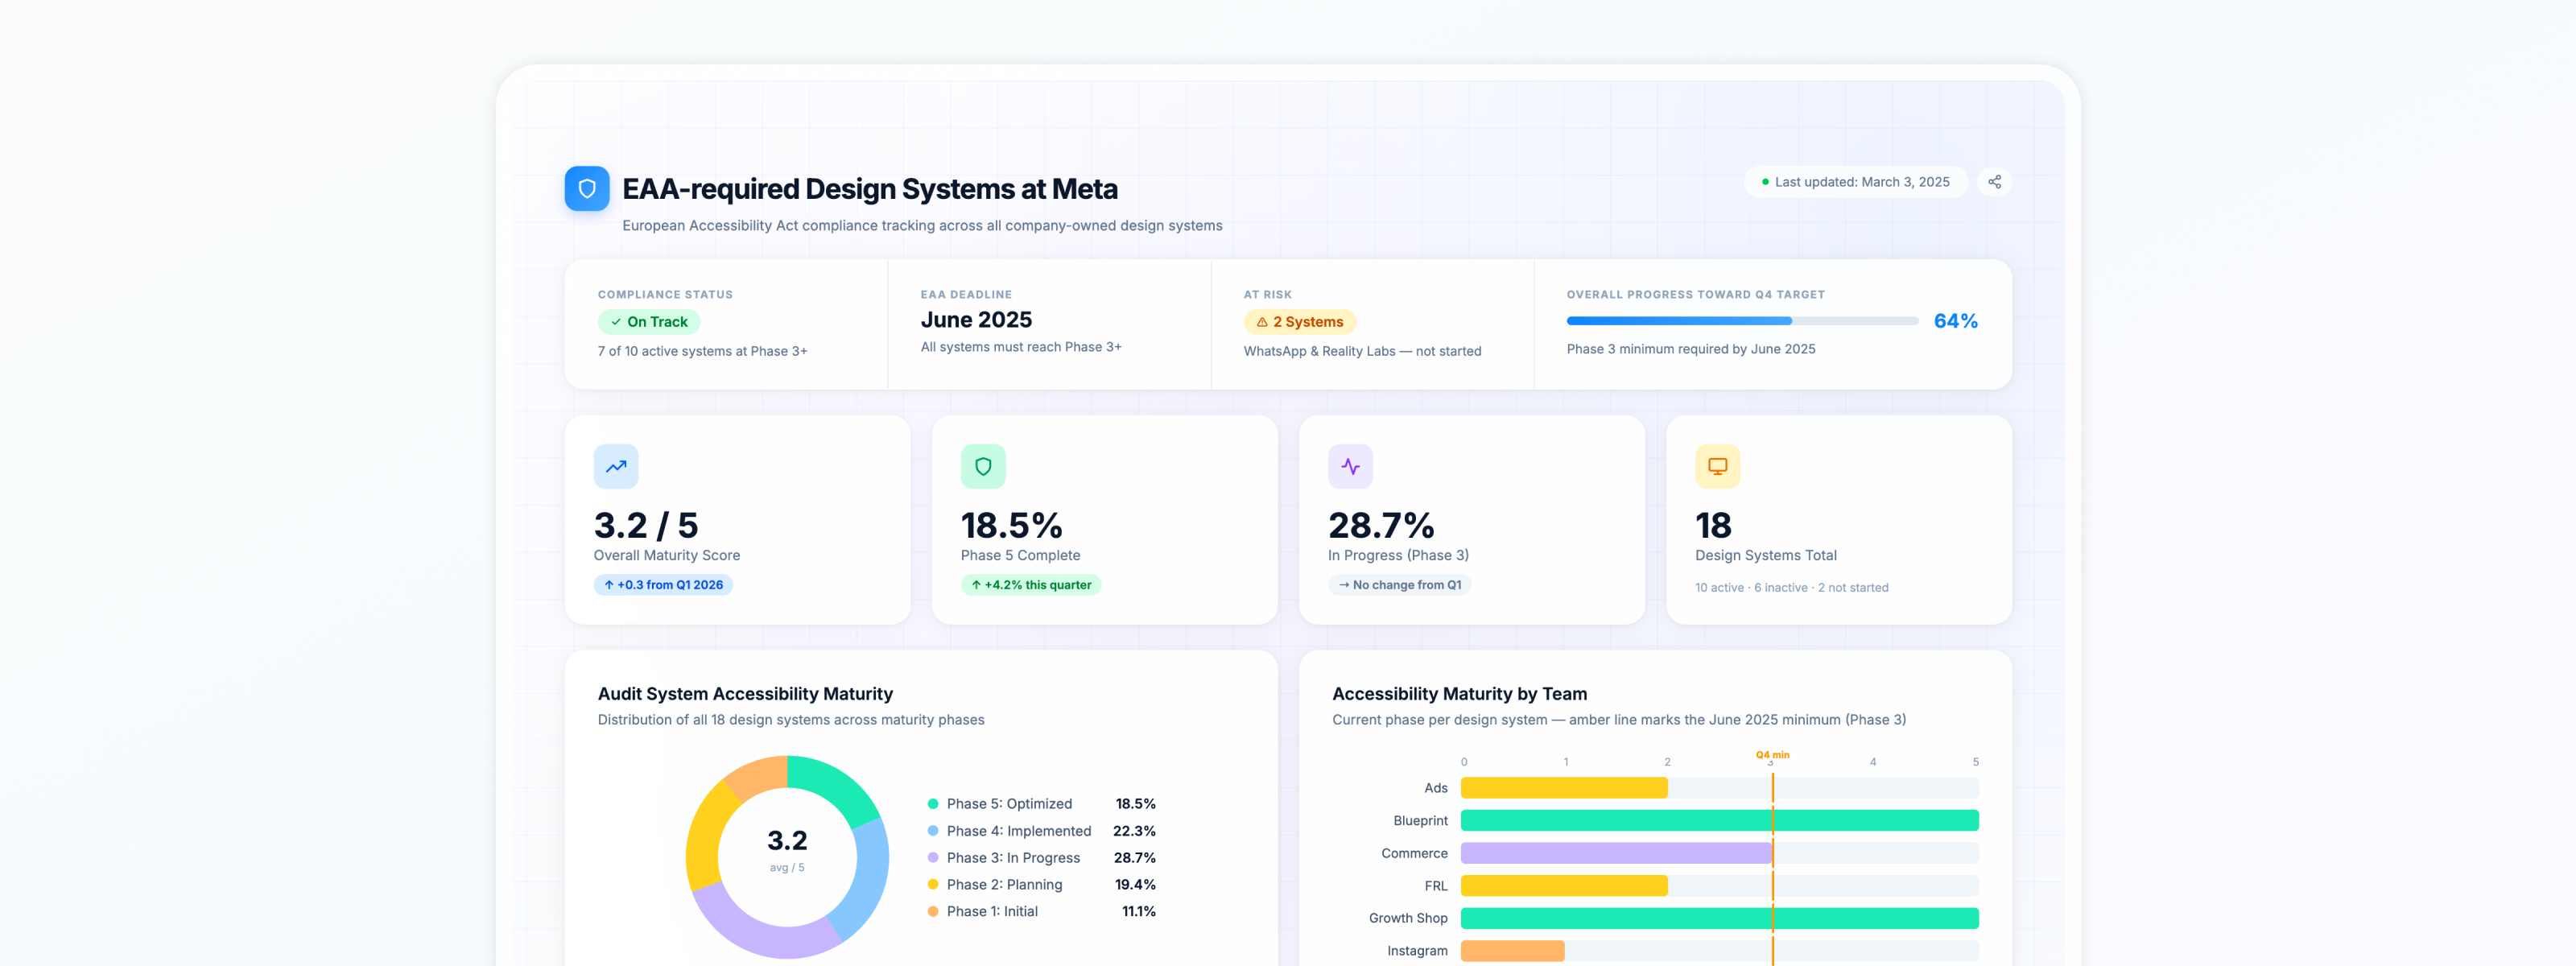This screenshot has width=2576, height=966.
Task: Click the +4.2% this quarter badge
Action: [1031, 585]
